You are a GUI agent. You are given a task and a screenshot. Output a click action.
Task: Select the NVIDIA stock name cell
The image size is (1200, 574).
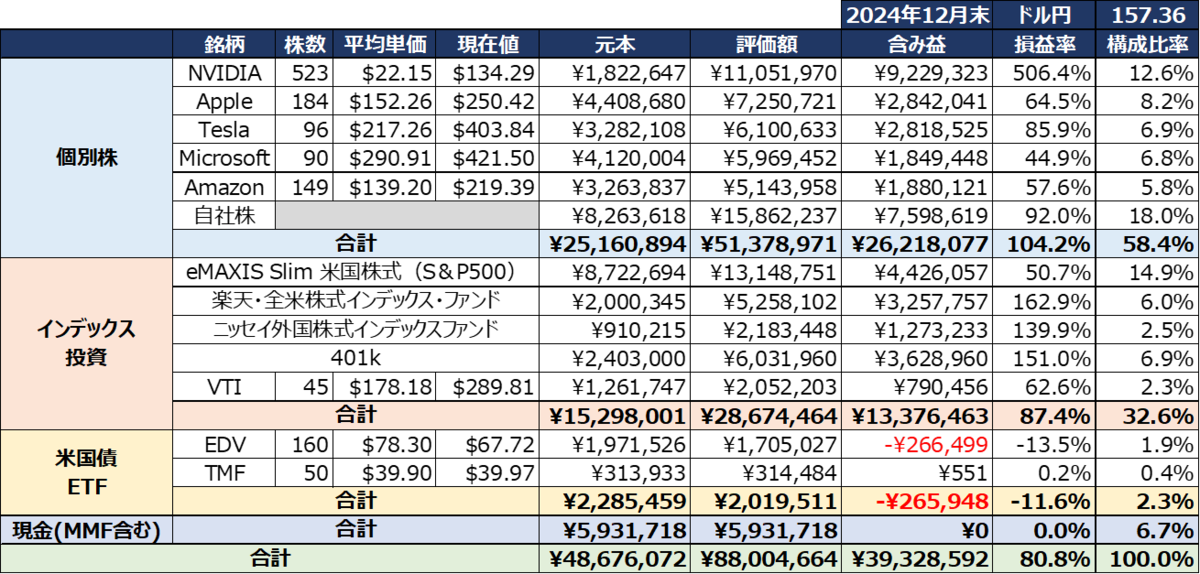(x=224, y=73)
